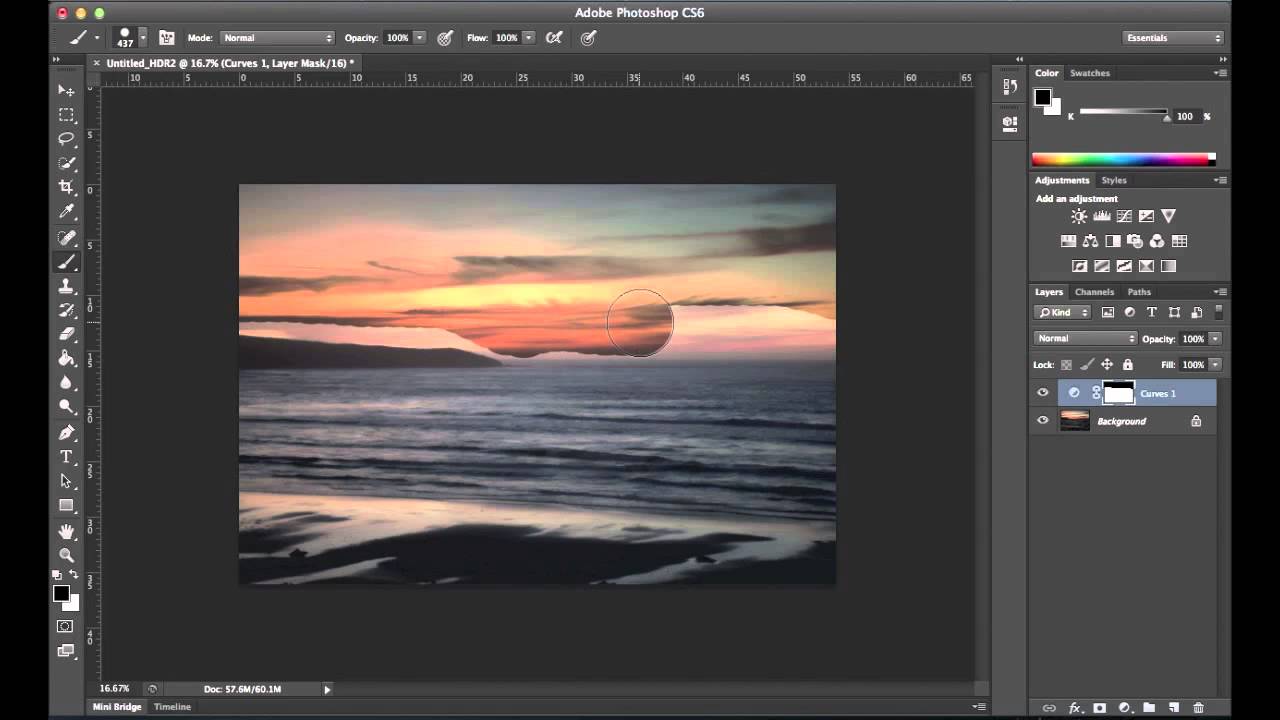Click the add layer style fx button
The image size is (1280, 720).
(x=1075, y=708)
